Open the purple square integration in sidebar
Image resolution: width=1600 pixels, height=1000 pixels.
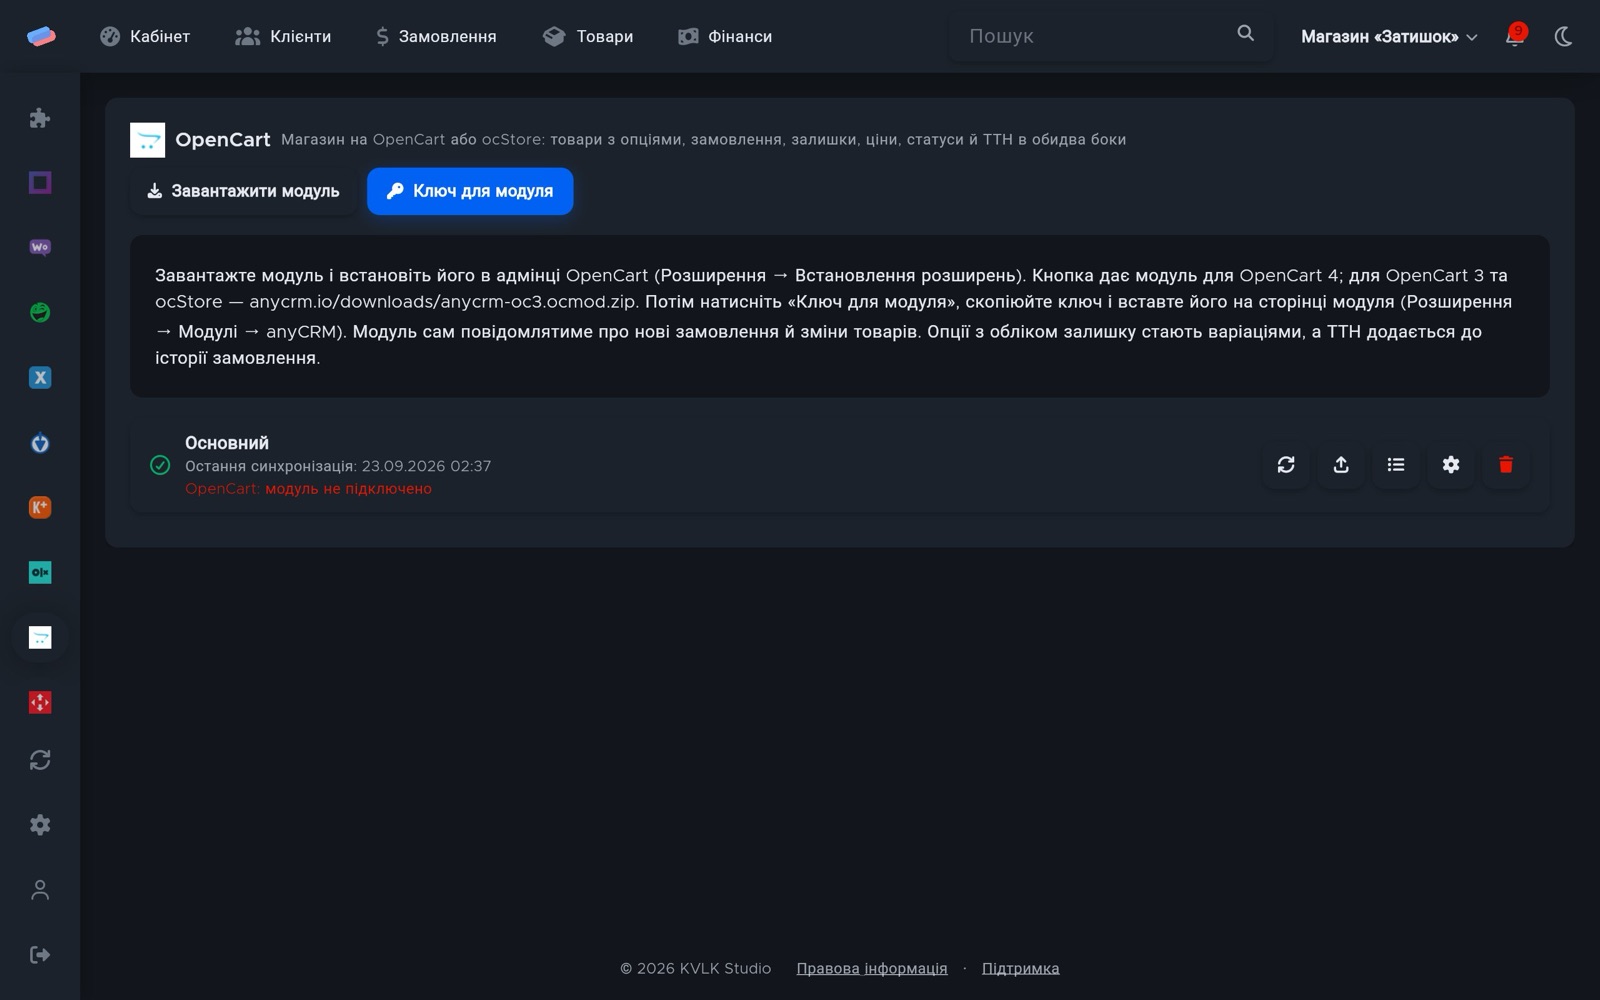40,183
